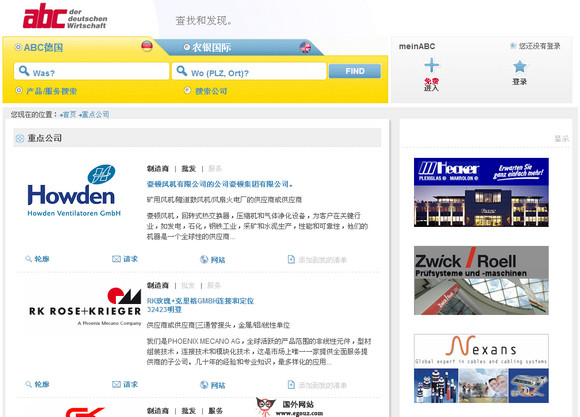Click the meinABC heading
This screenshot has height=417, width=580.
coord(417,46)
